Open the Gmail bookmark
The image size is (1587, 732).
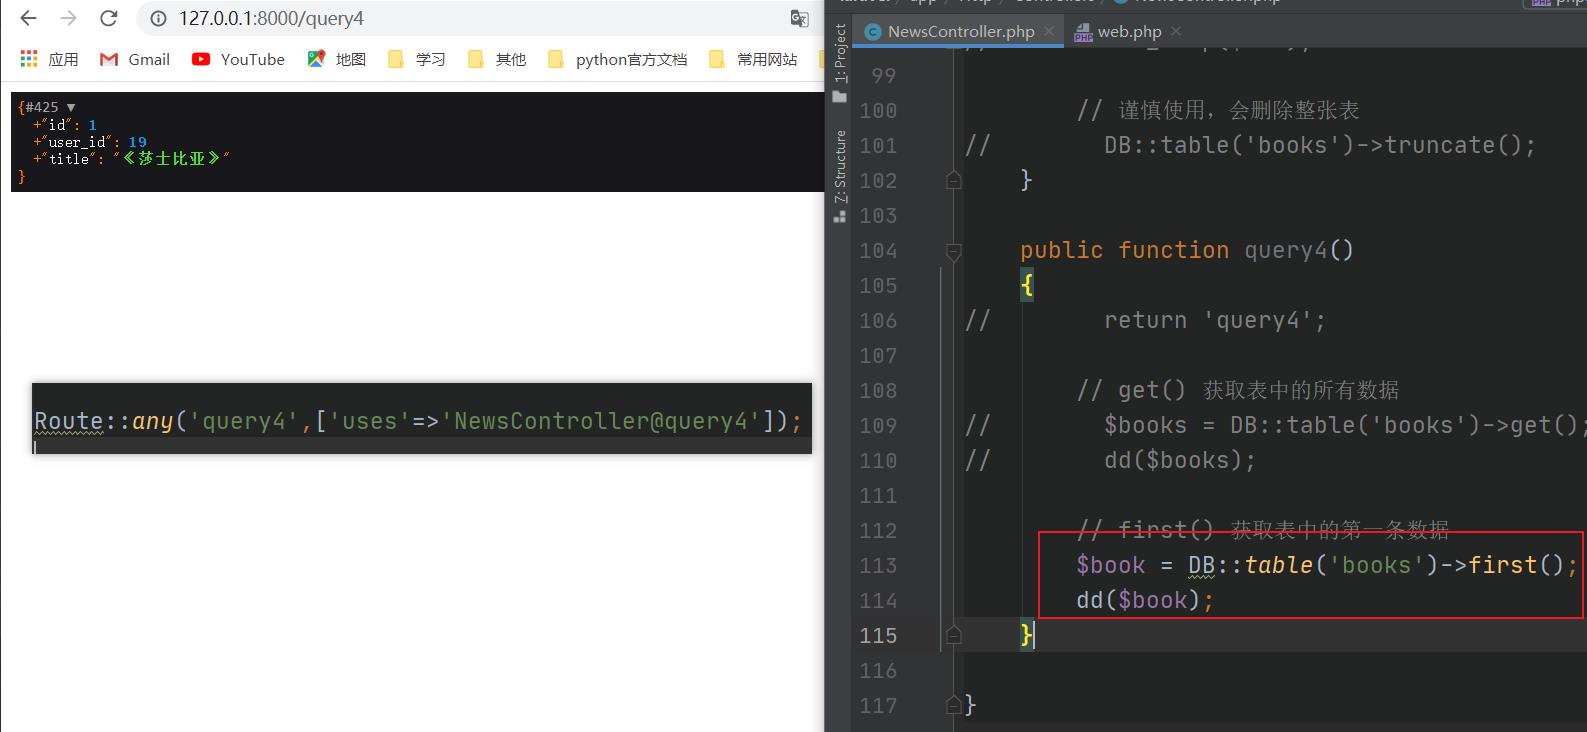pos(135,59)
